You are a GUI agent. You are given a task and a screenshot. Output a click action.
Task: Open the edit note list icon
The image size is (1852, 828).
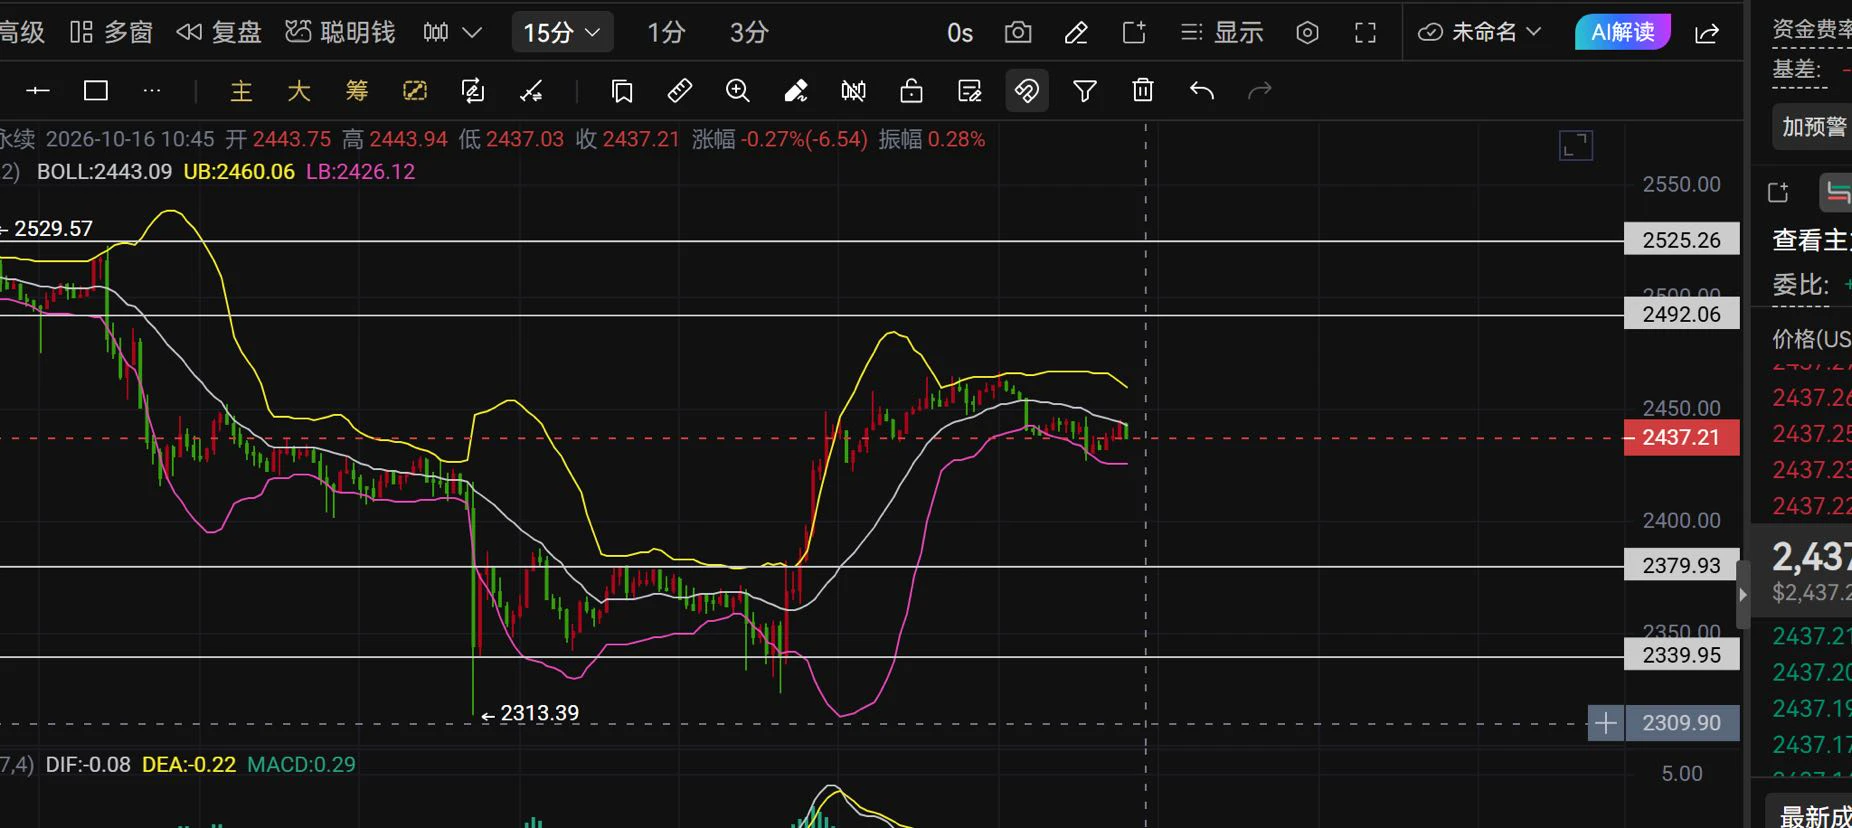click(970, 91)
